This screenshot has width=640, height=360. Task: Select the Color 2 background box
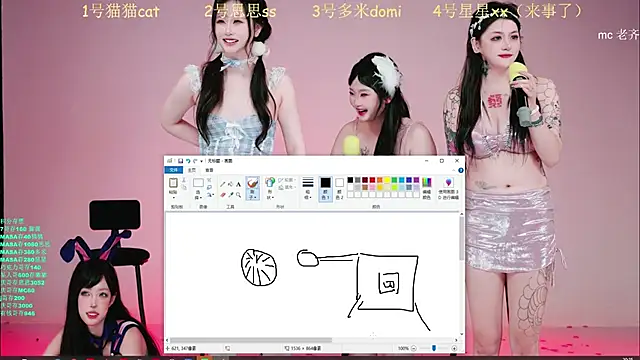[x=339, y=189]
